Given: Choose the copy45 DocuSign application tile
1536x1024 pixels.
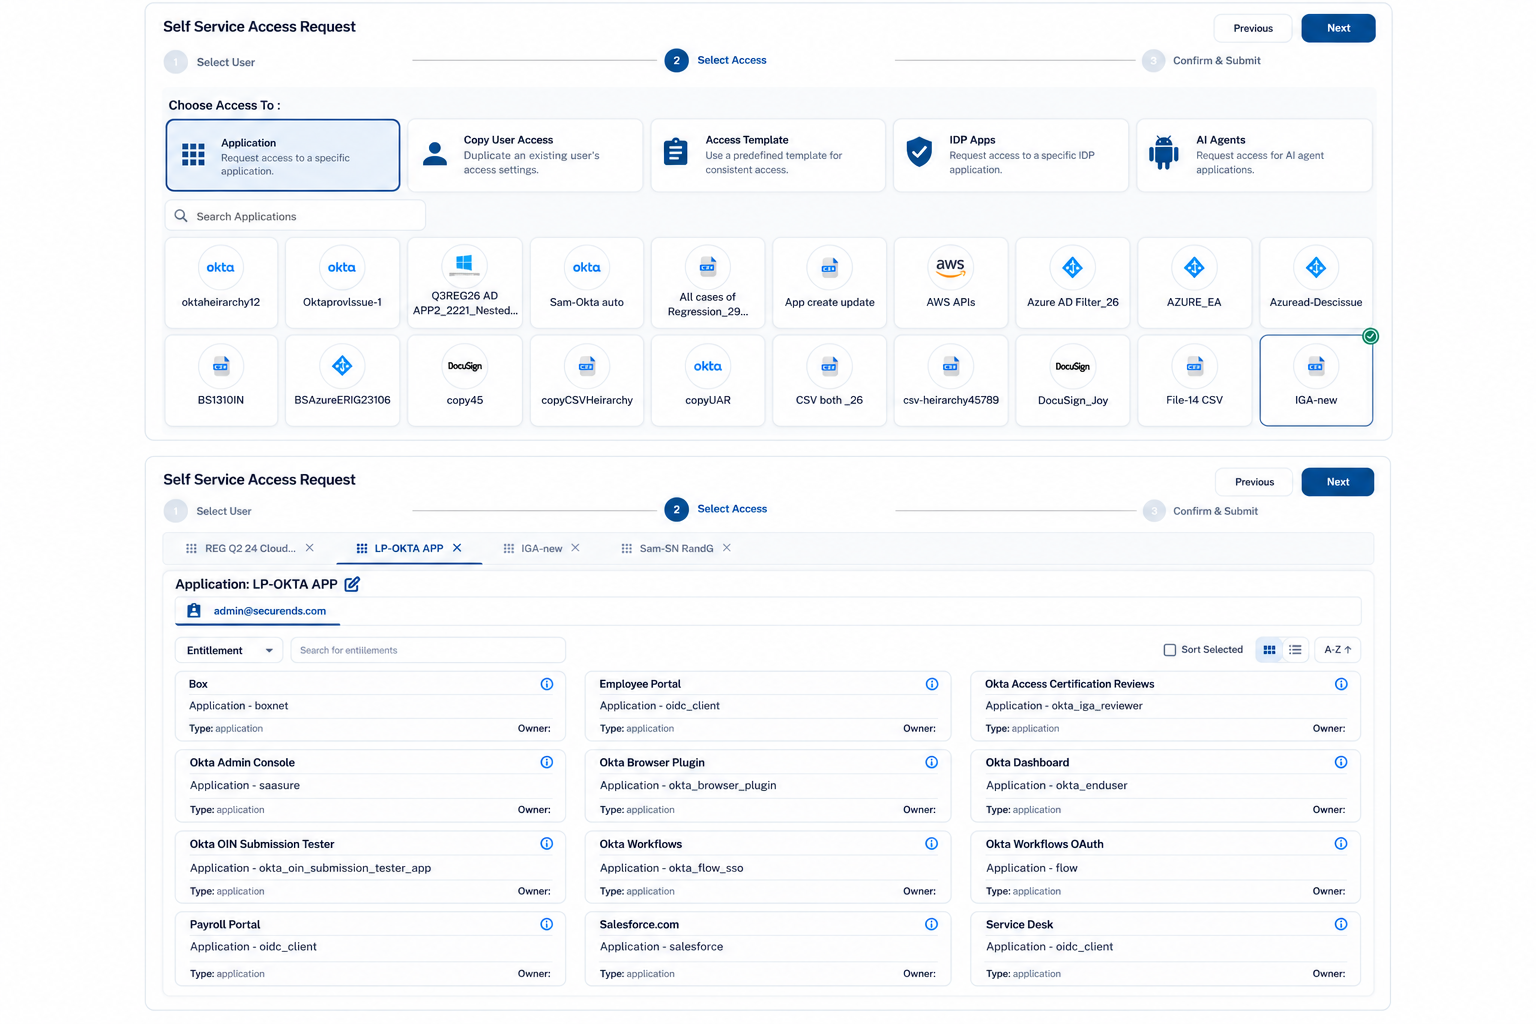Looking at the screenshot, I should (x=465, y=381).
